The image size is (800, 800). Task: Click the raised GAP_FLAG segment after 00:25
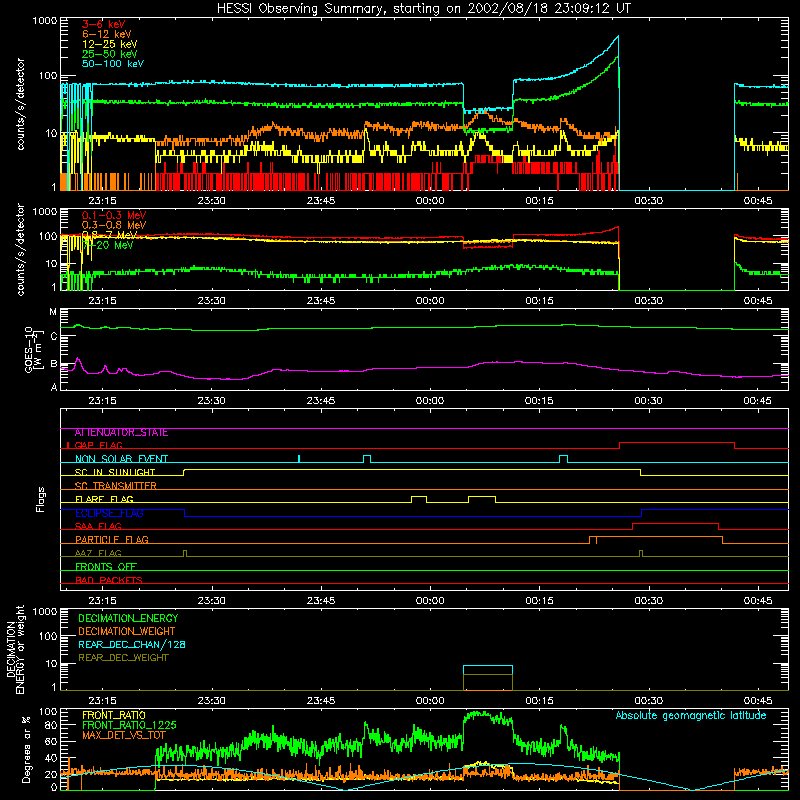[677, 445]
